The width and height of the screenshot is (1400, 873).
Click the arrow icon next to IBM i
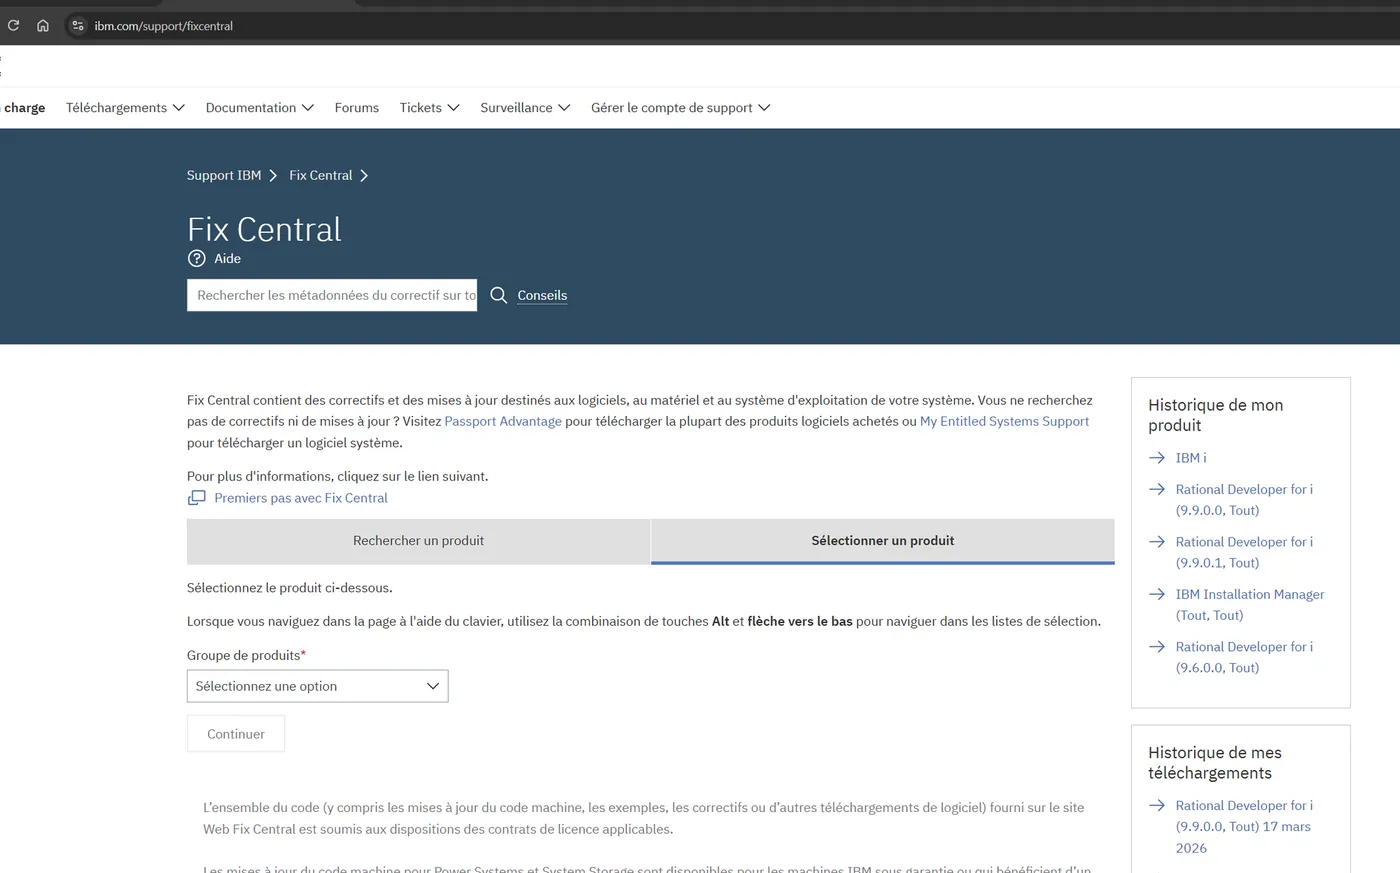1157,458
